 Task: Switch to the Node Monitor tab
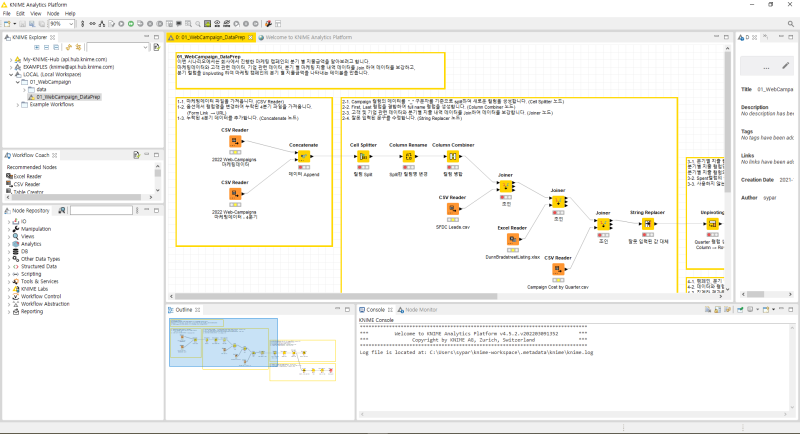coord(417,310)
